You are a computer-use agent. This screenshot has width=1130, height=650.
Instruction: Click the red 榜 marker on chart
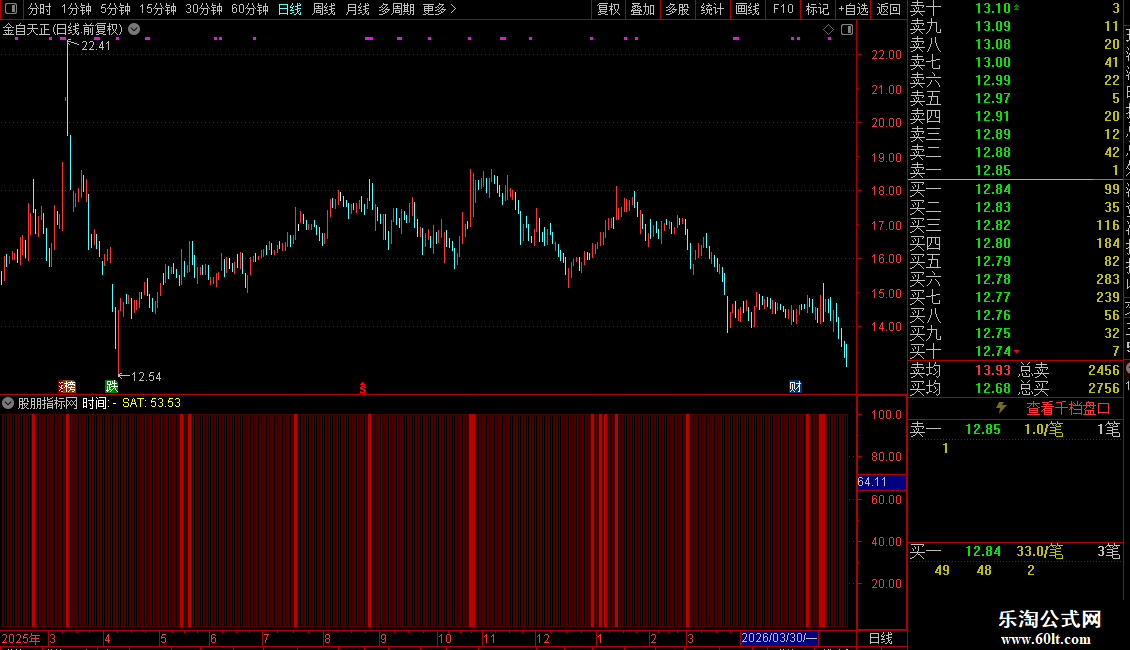[67, 387]
